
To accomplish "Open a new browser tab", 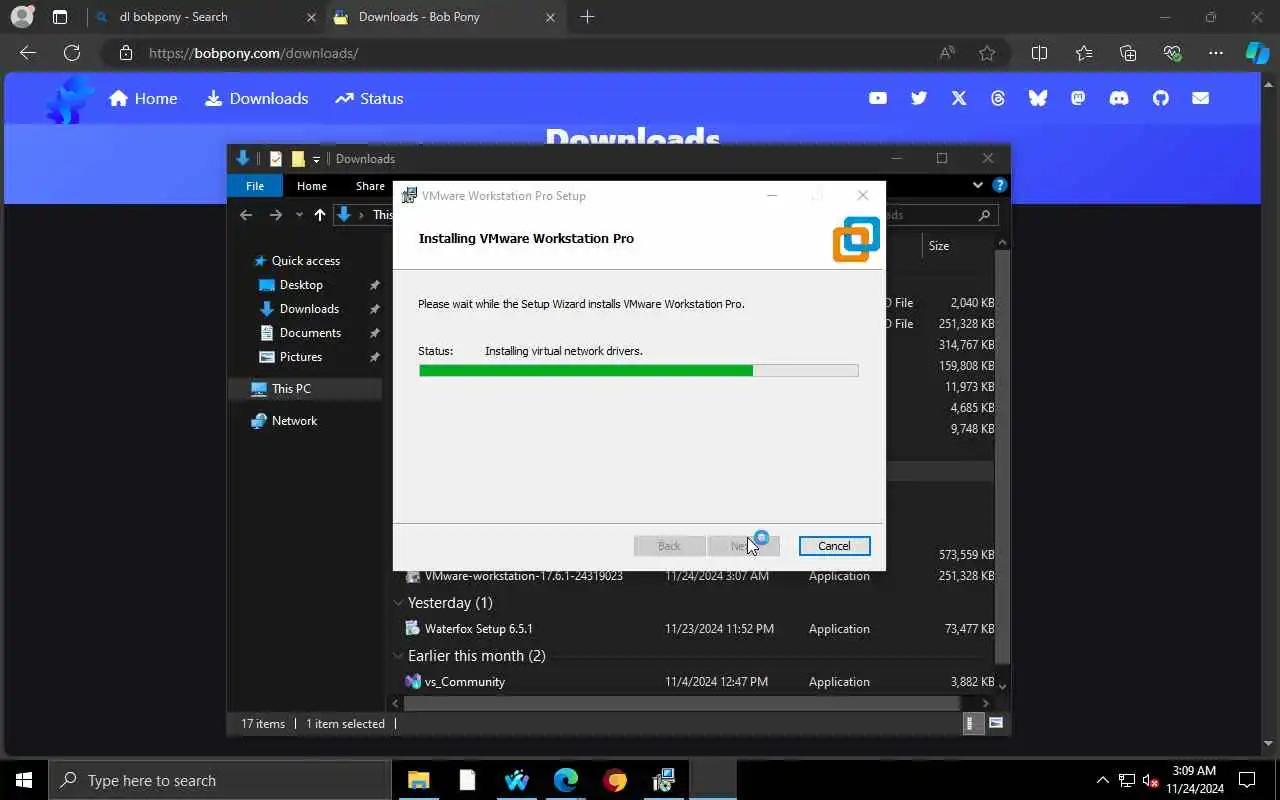I will coord(587,17).
